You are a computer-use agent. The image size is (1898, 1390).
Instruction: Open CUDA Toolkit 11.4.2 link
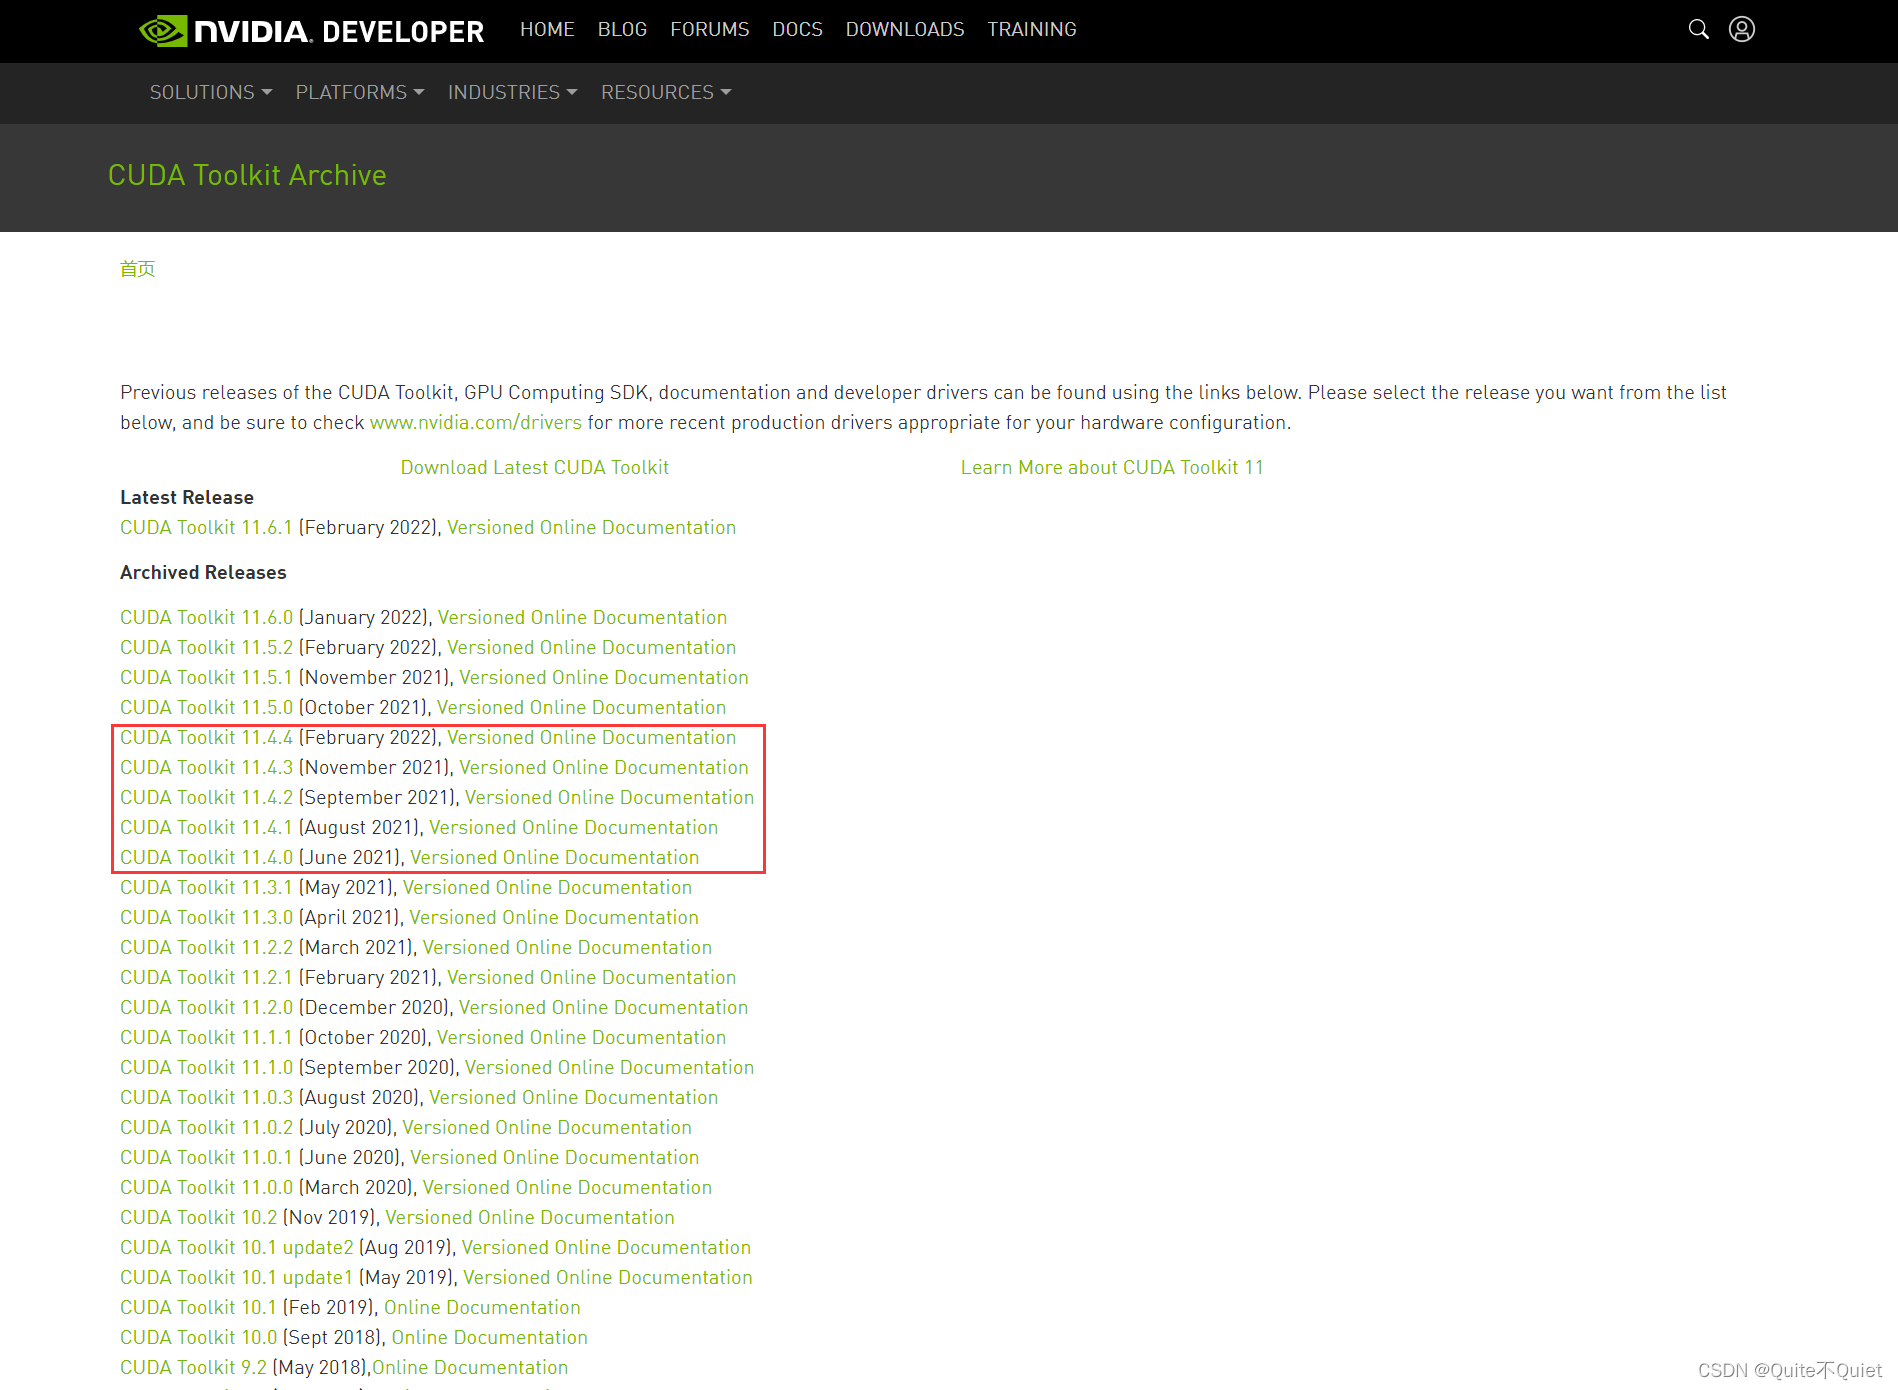click(206, 798)
